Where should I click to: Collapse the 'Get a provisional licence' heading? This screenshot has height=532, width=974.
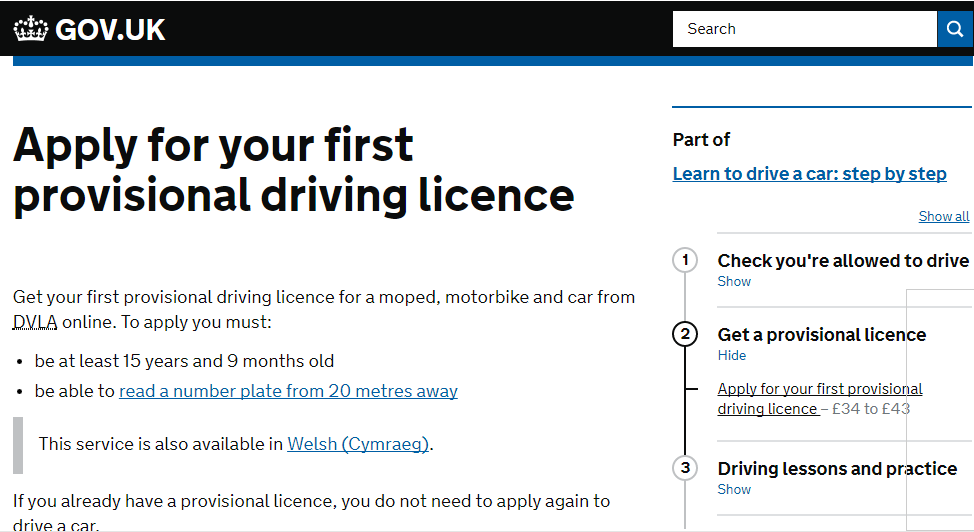coord(821,335)
